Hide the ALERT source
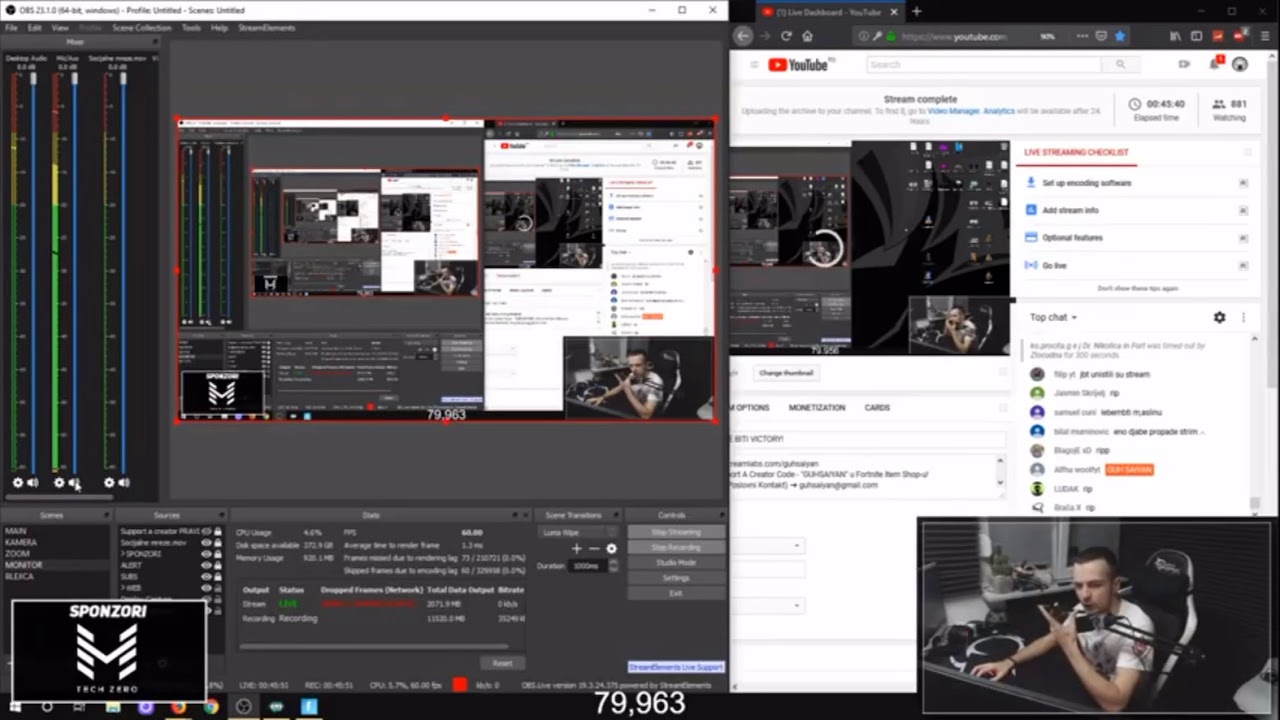 [206, 565]
